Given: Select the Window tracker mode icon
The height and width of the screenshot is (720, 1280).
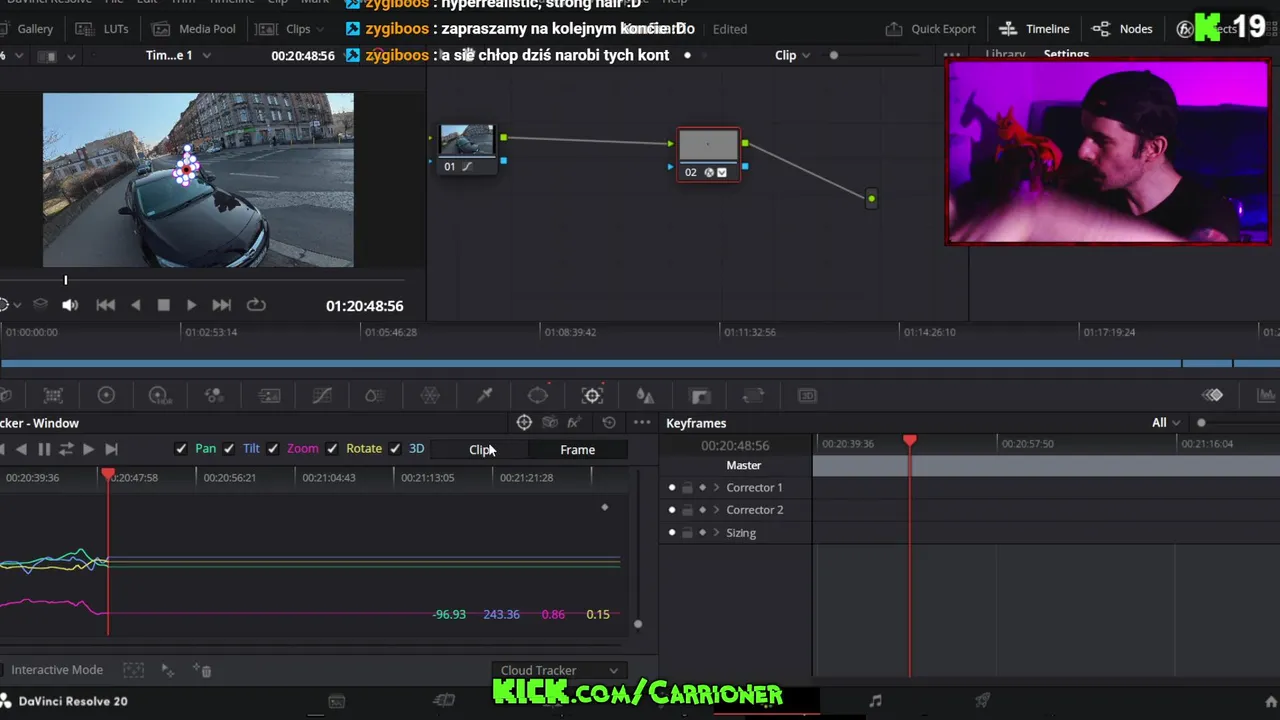Looking at the screenshot, I should 524,423.
